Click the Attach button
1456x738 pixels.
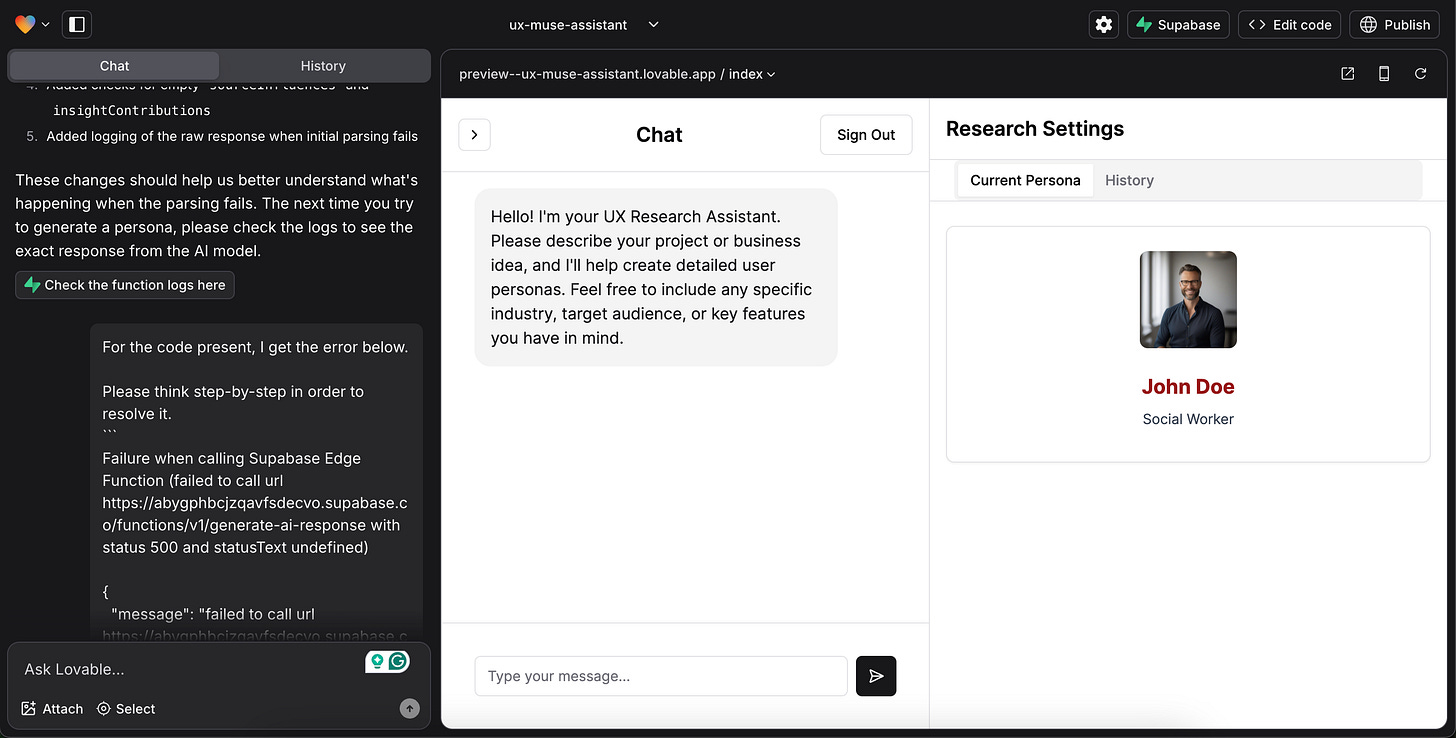(x=52, y=708)
